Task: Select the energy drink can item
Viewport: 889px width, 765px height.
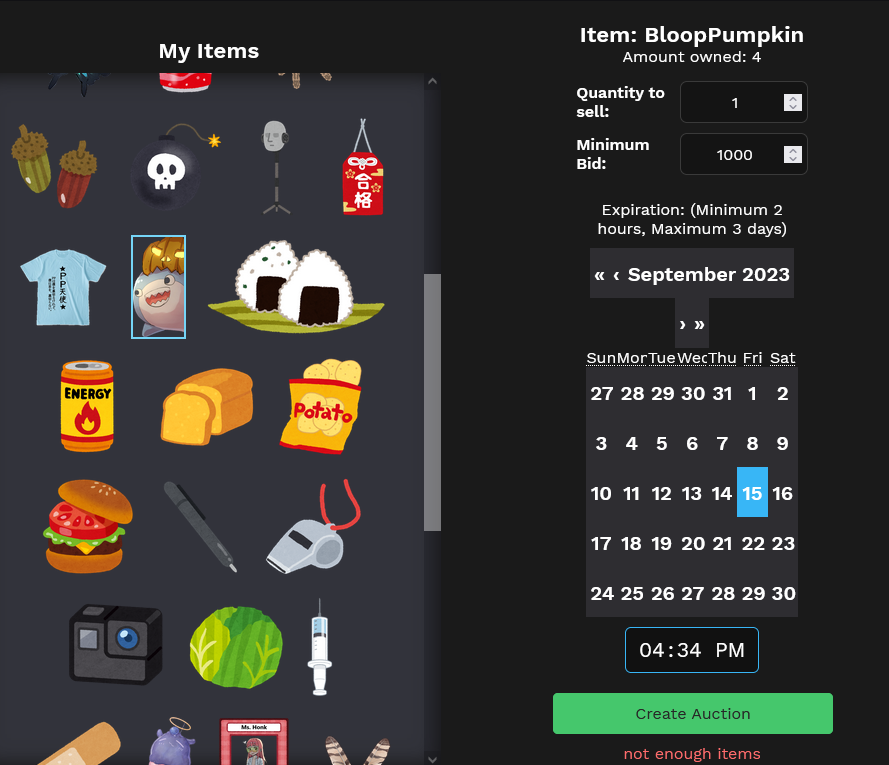Action: click(87, 406)
